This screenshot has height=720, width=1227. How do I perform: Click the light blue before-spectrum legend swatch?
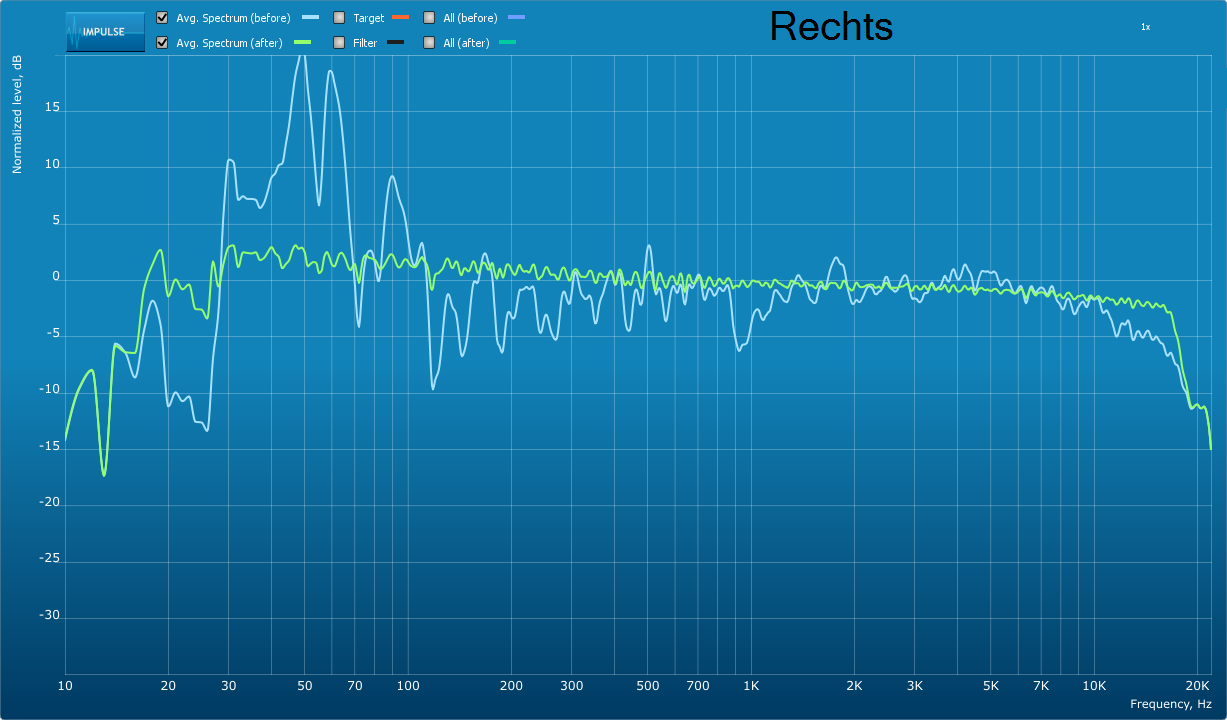click(310, 18)
